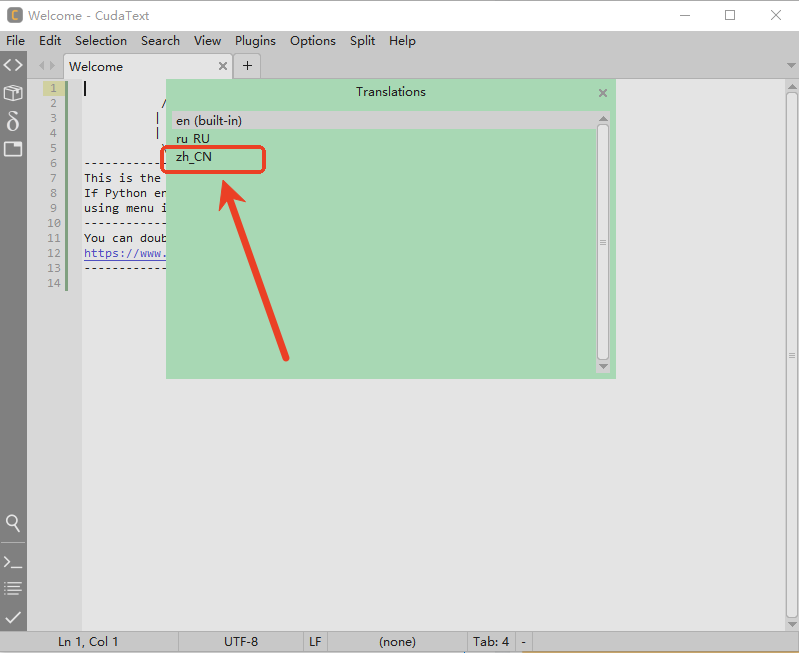Click text 'This is the' on line 7
The width and height of the screenshot is (799, 653).
(x=122, y=178)
